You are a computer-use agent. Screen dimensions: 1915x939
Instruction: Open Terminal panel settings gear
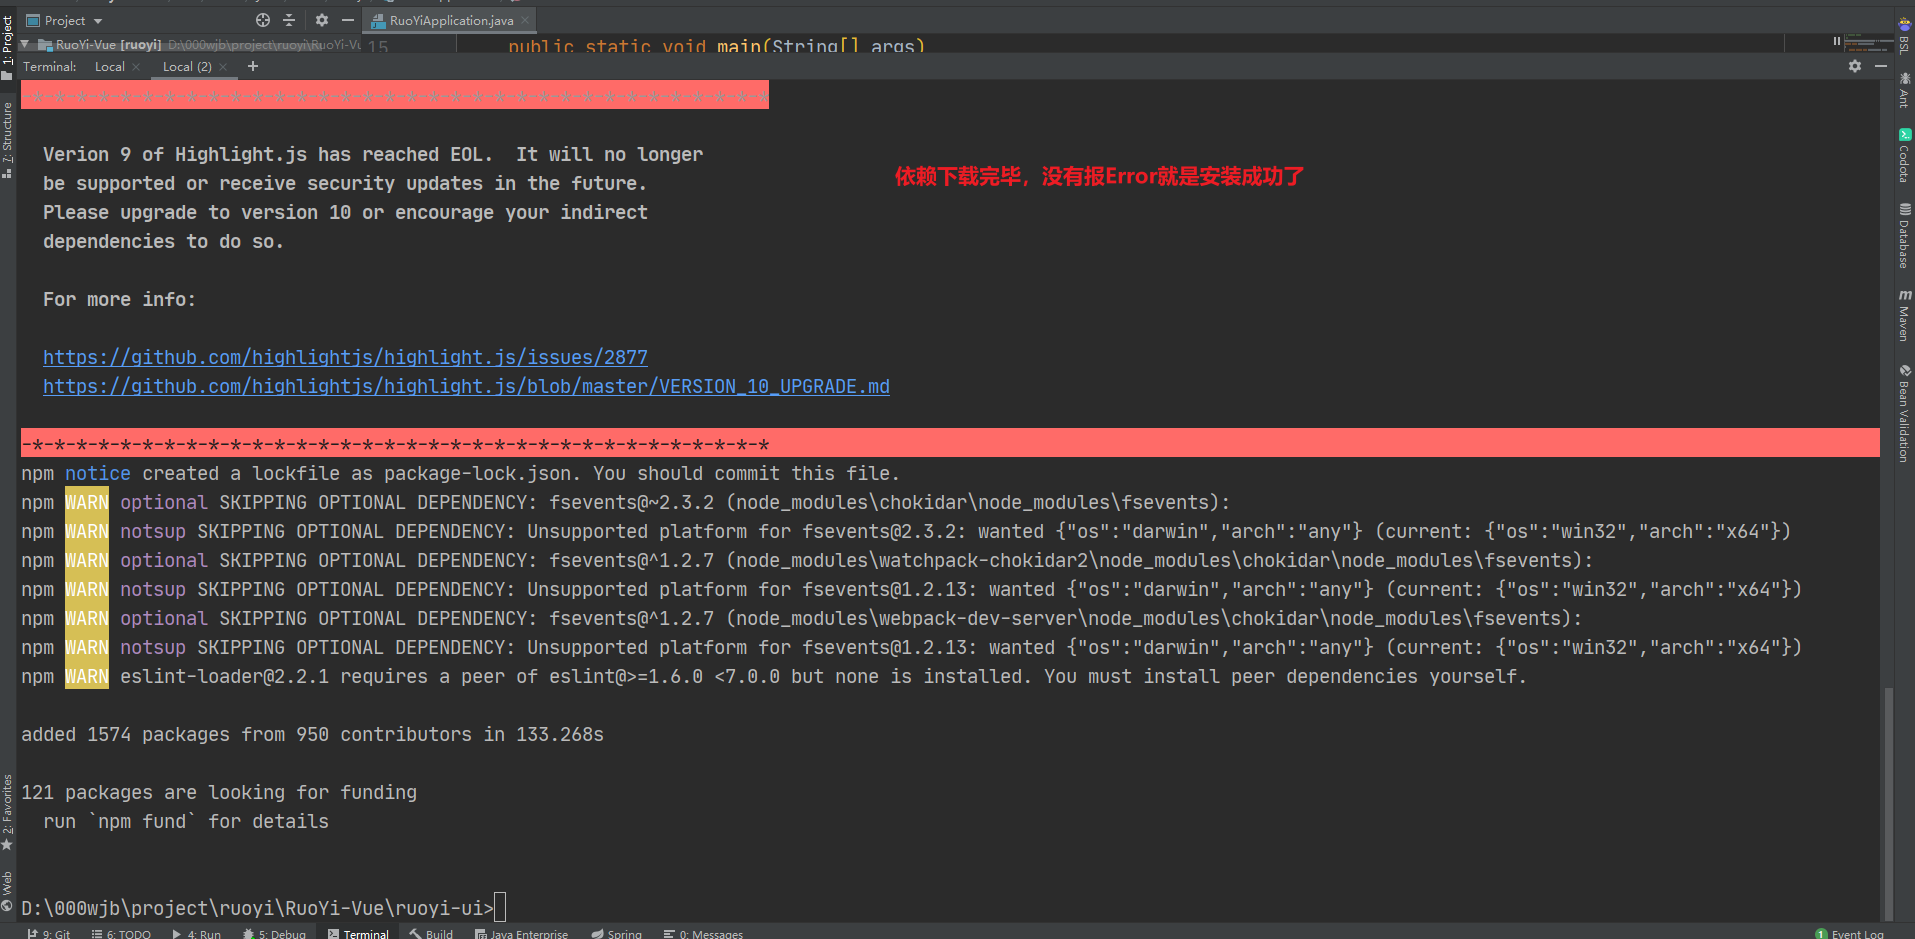[x=1855, y=66]
